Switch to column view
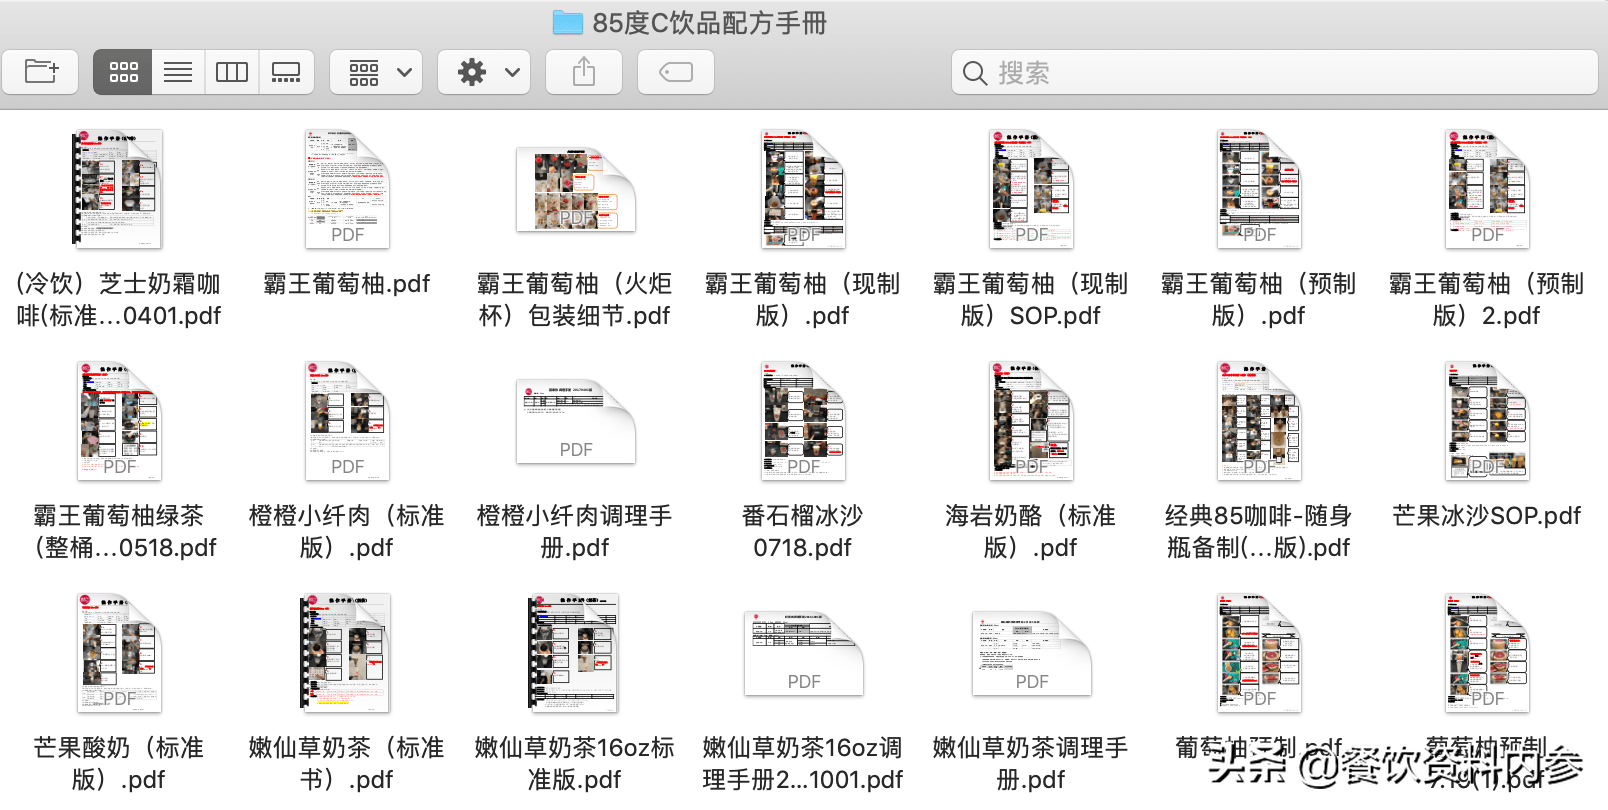This screenshot has height=810, width=1608. [232, 72]
